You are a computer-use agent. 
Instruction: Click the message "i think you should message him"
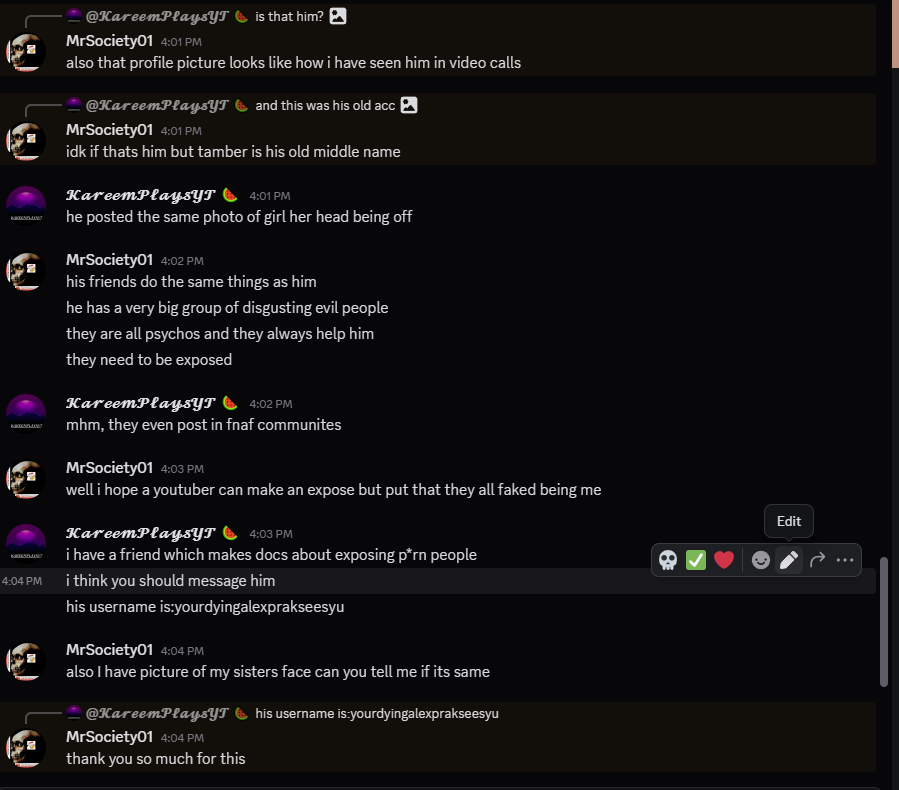tap(170, 581)
